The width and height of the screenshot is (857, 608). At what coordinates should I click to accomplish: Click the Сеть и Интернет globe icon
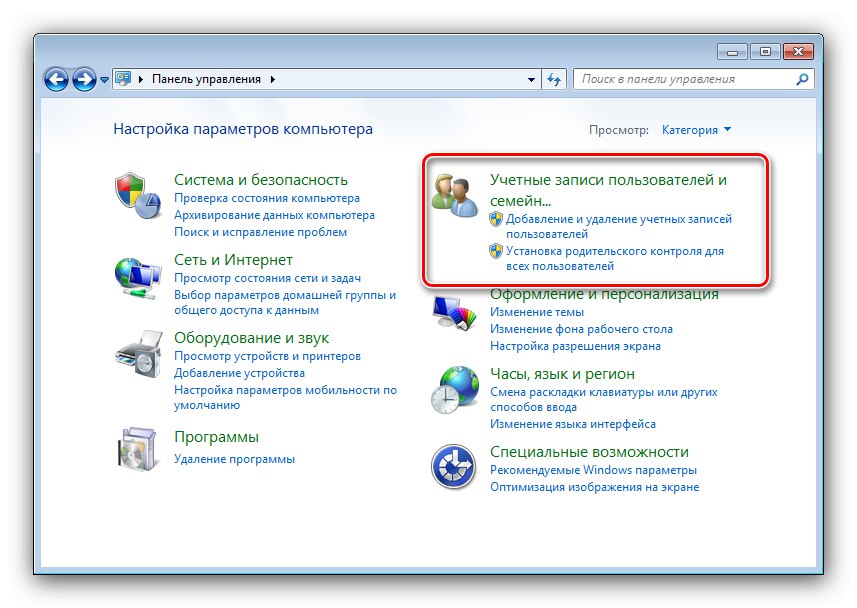click(137, 272)
